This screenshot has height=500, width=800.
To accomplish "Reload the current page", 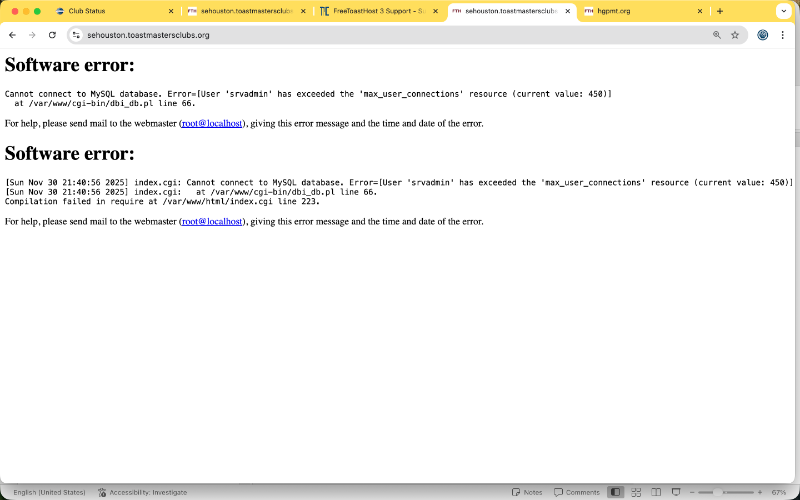I will point(52,34).
